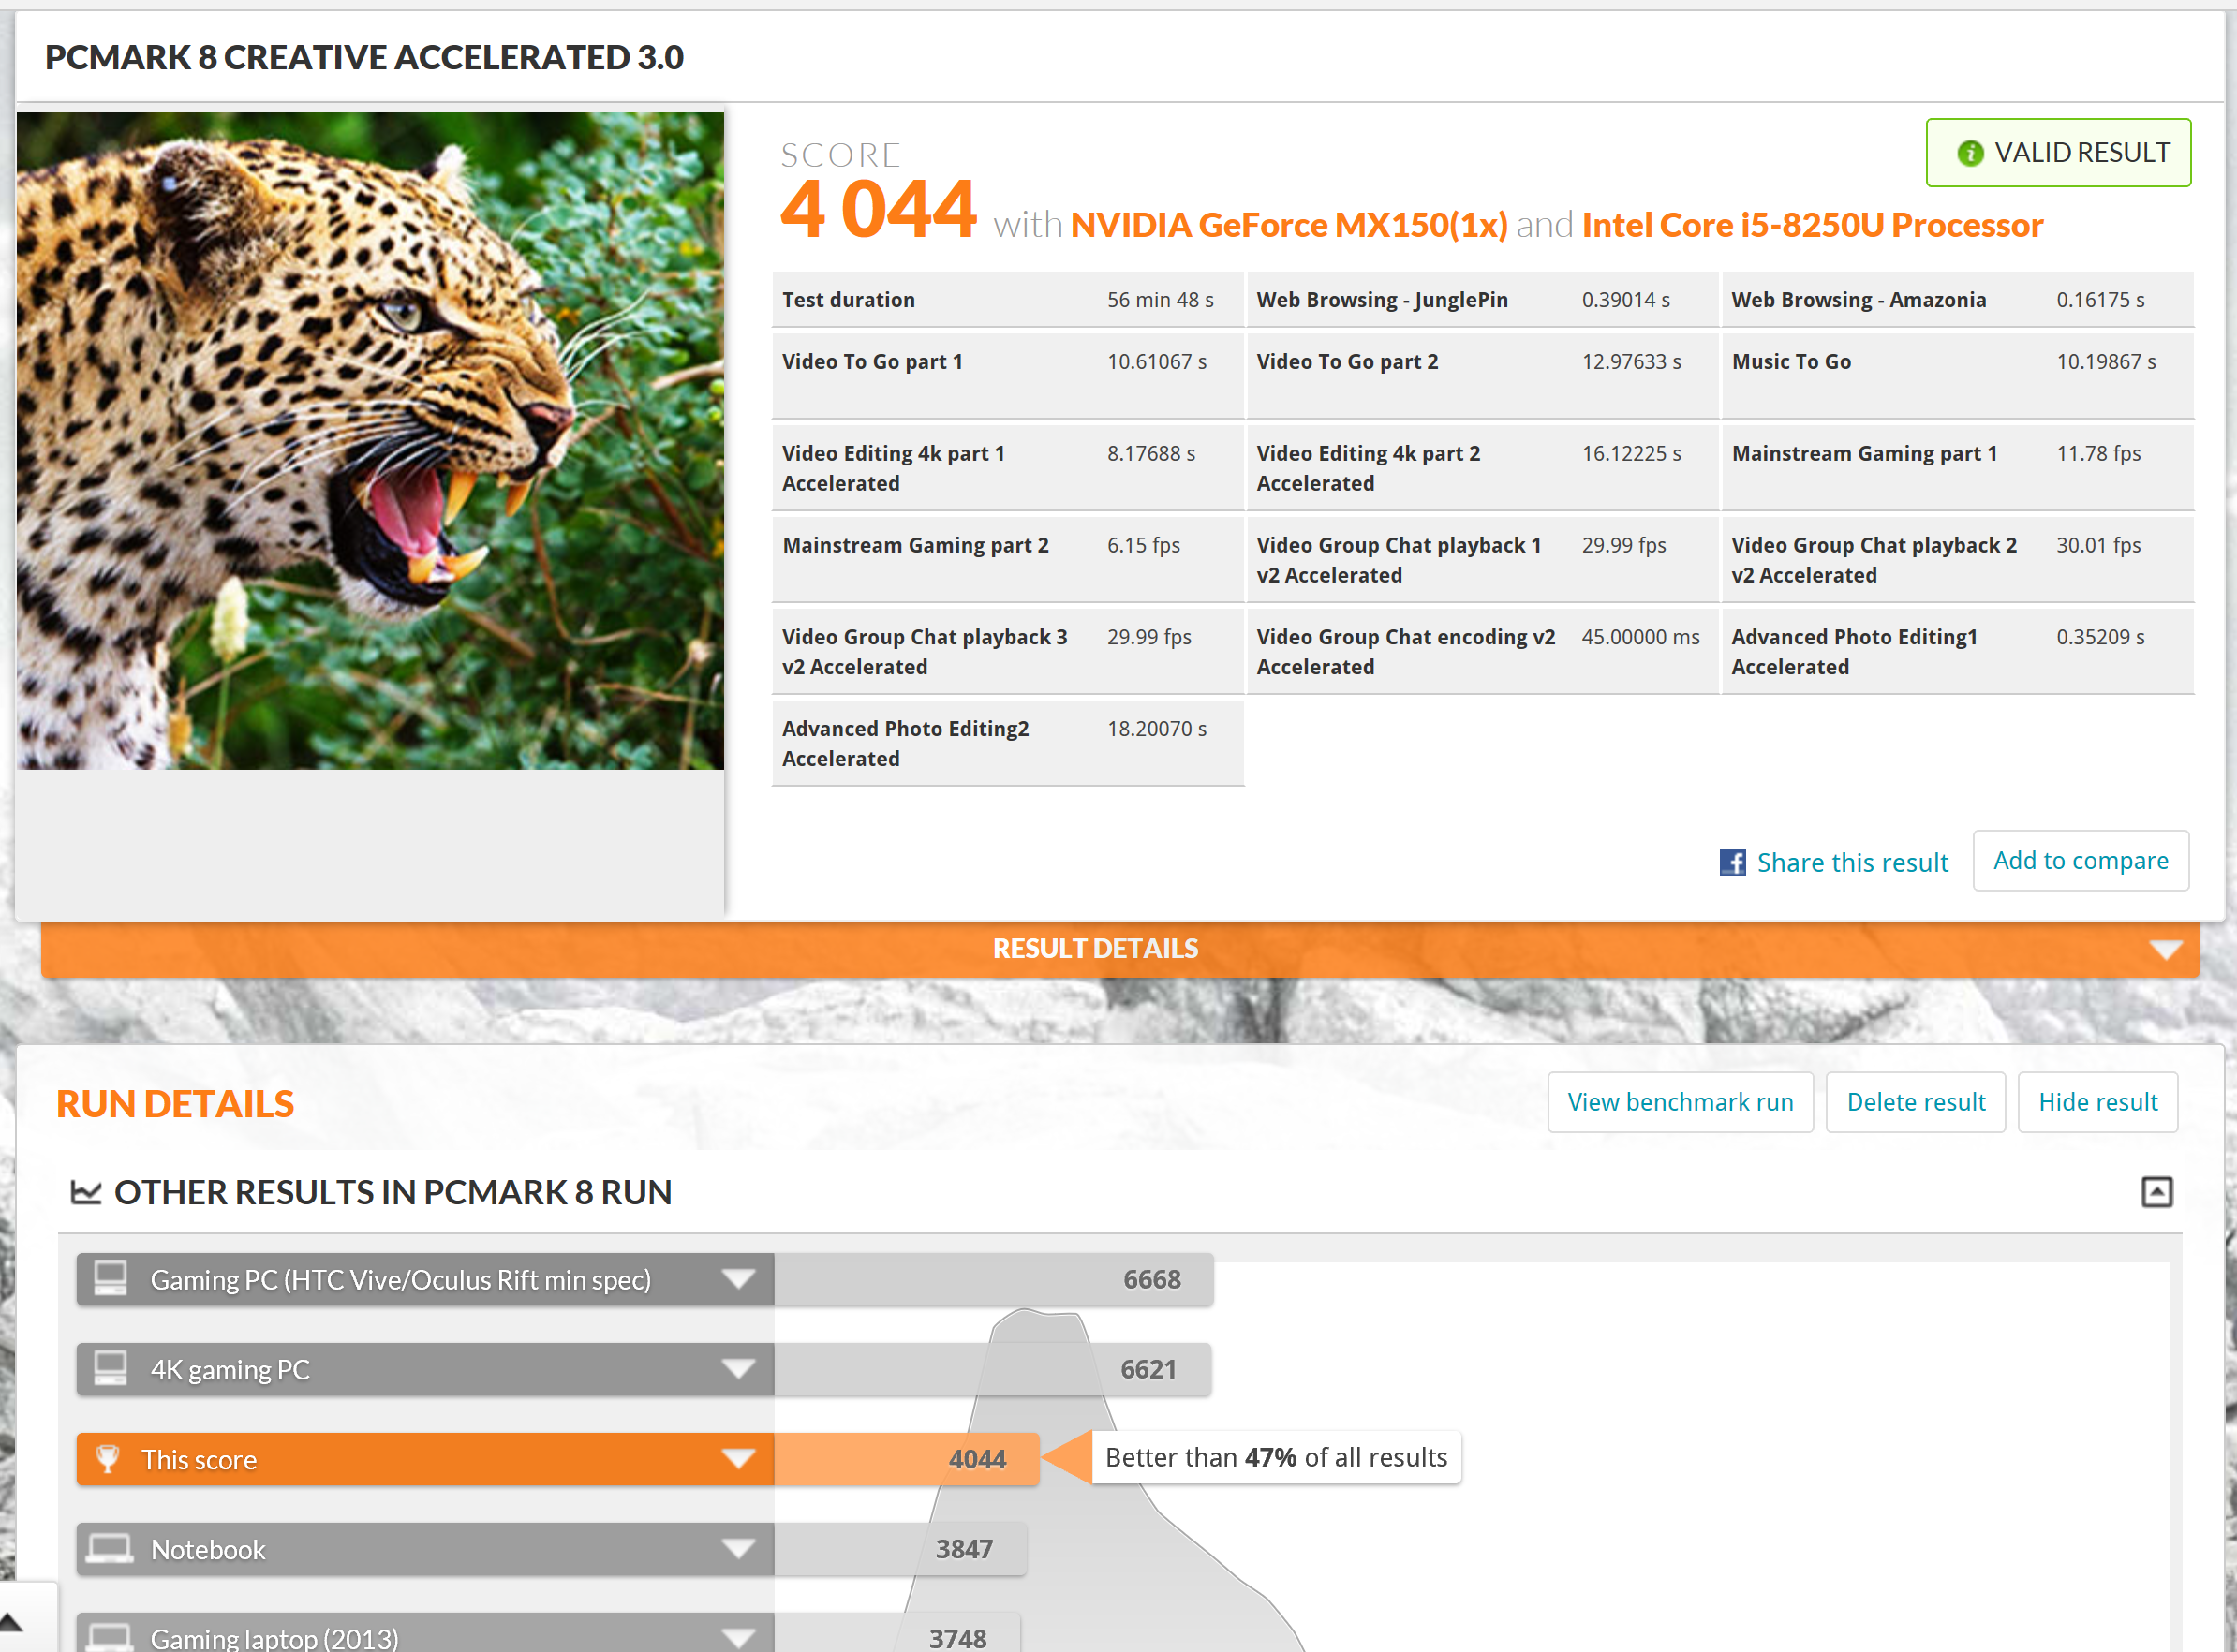Image resolution: width=2237 pixels, height=1652 pixels.
Task: Click the laptop icon on Gaming laptop (2013) row
Action: click(x=109, y=1637)
